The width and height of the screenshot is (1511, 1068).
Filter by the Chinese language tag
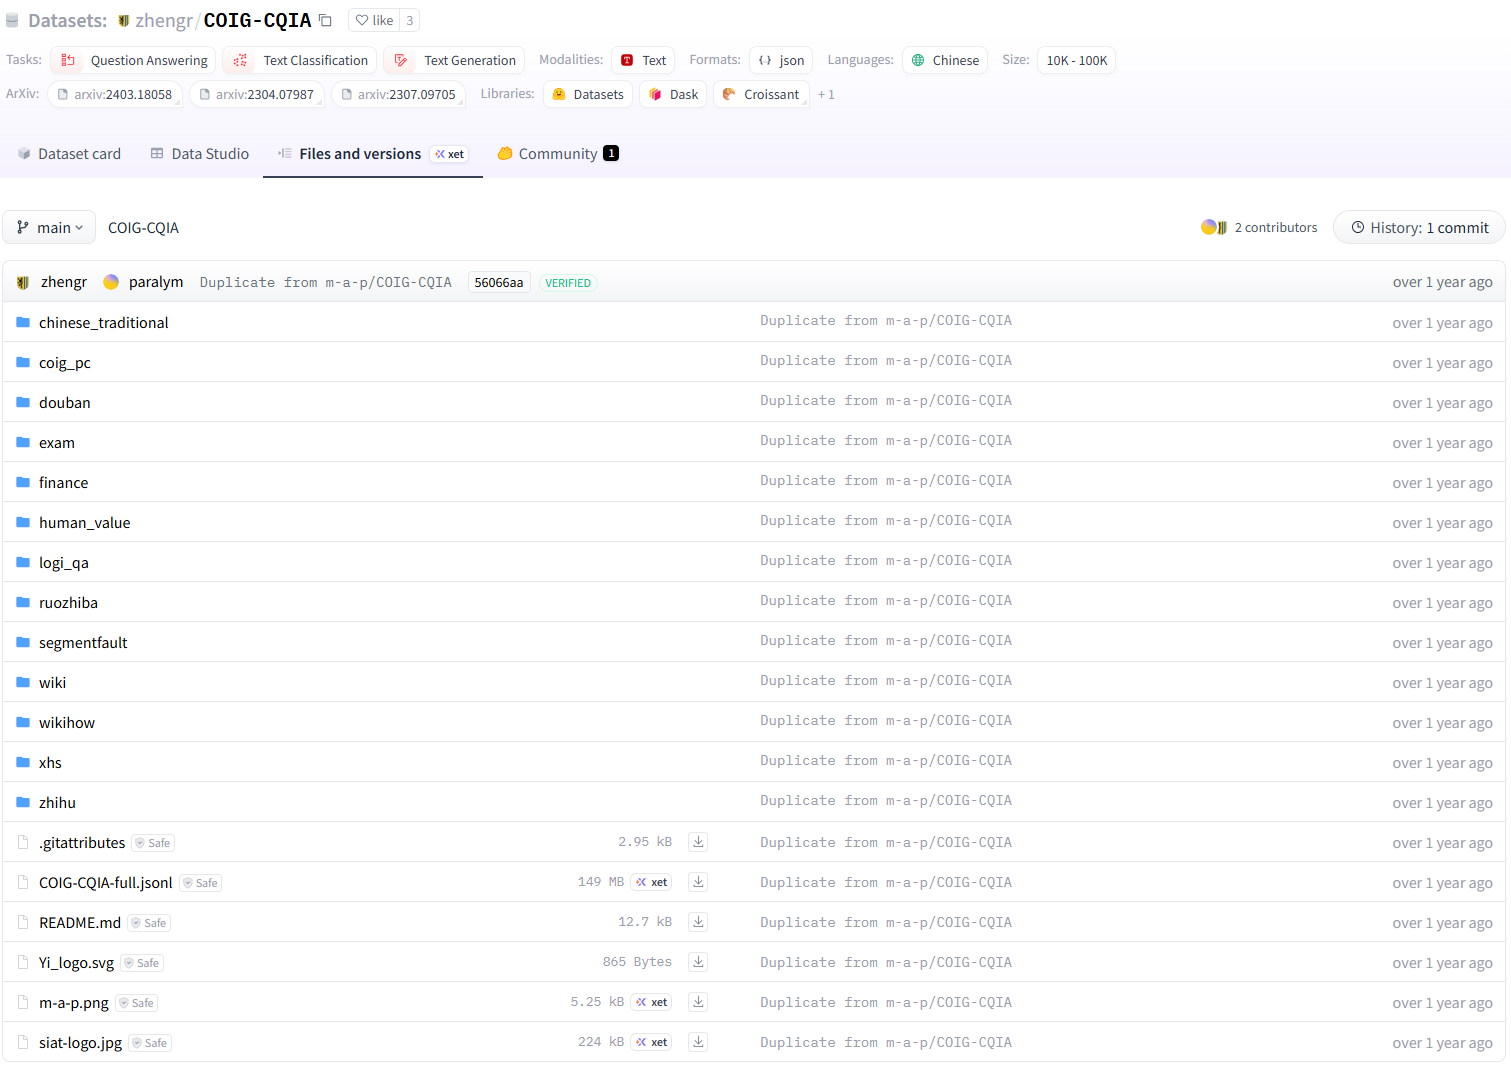[945, 60]
